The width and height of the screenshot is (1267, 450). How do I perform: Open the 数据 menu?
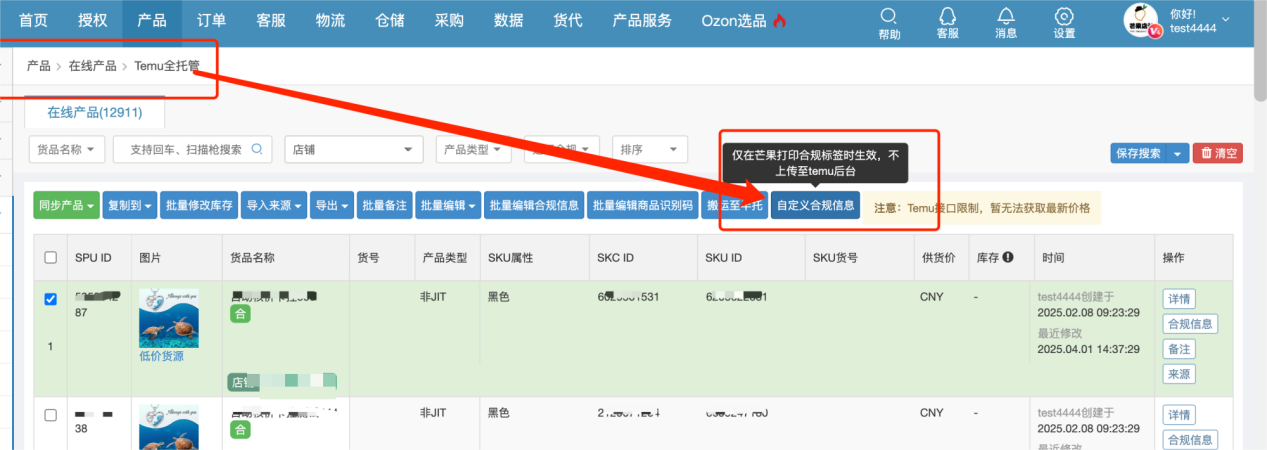pyautogui.click(x=508, y=21)
